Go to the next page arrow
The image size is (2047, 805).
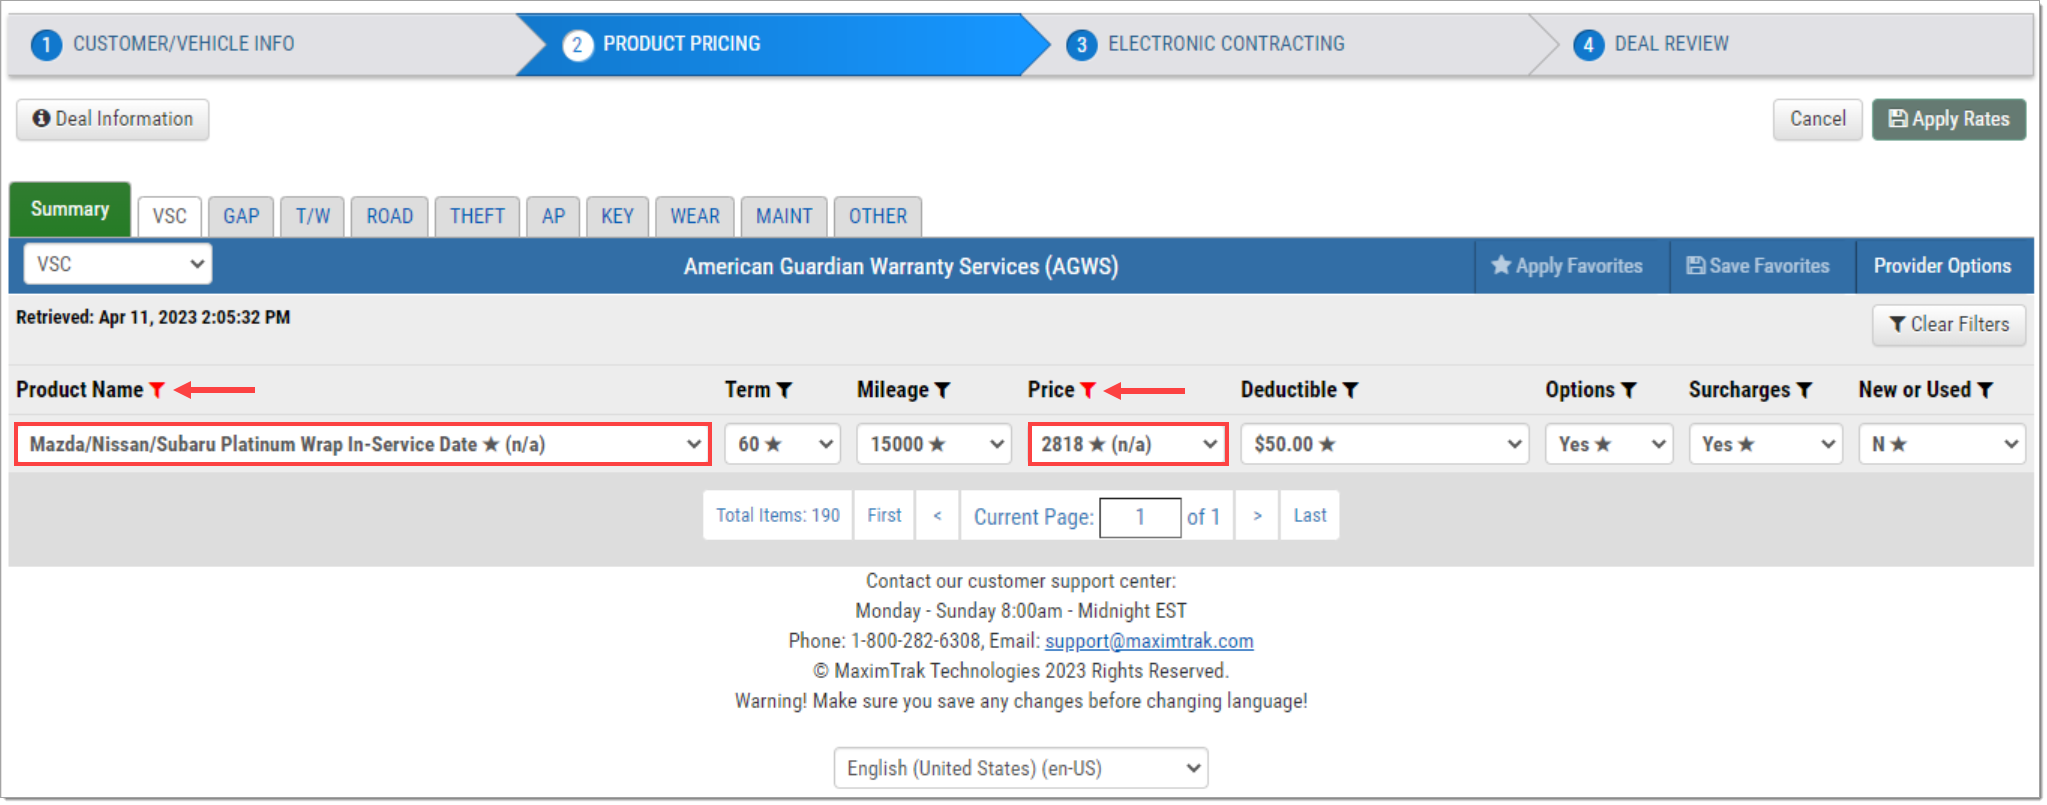1257,515
